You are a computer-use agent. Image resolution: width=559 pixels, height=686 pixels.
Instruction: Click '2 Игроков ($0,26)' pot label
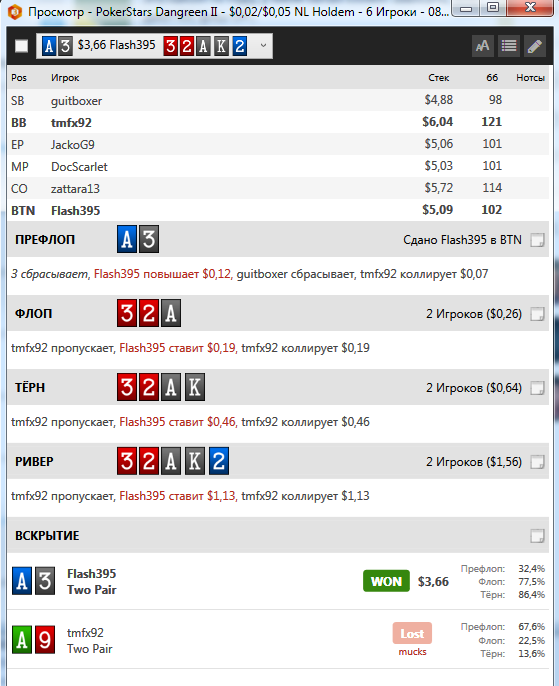474,314
